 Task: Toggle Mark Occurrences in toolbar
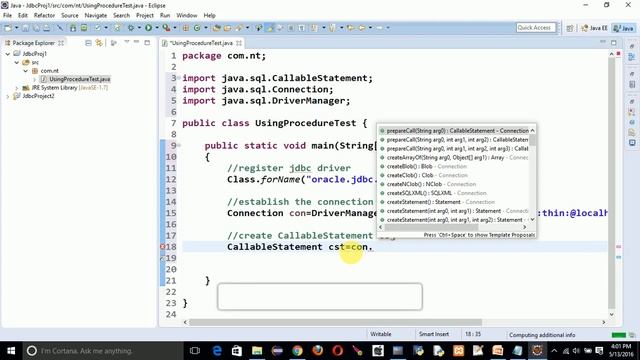(270, 28)
